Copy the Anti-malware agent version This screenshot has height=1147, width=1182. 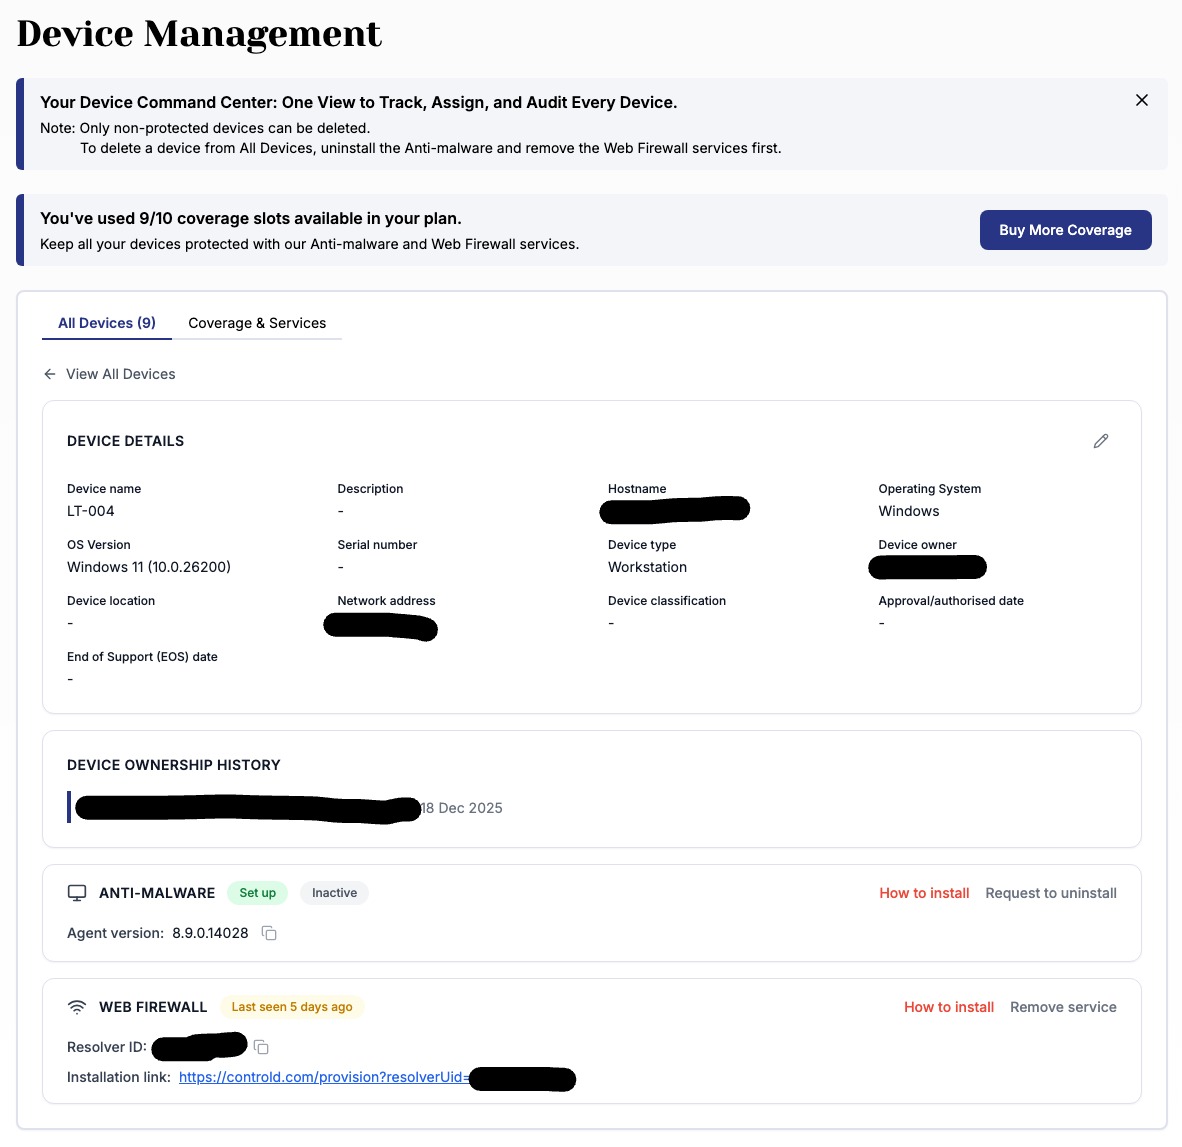tap(269, 933)
